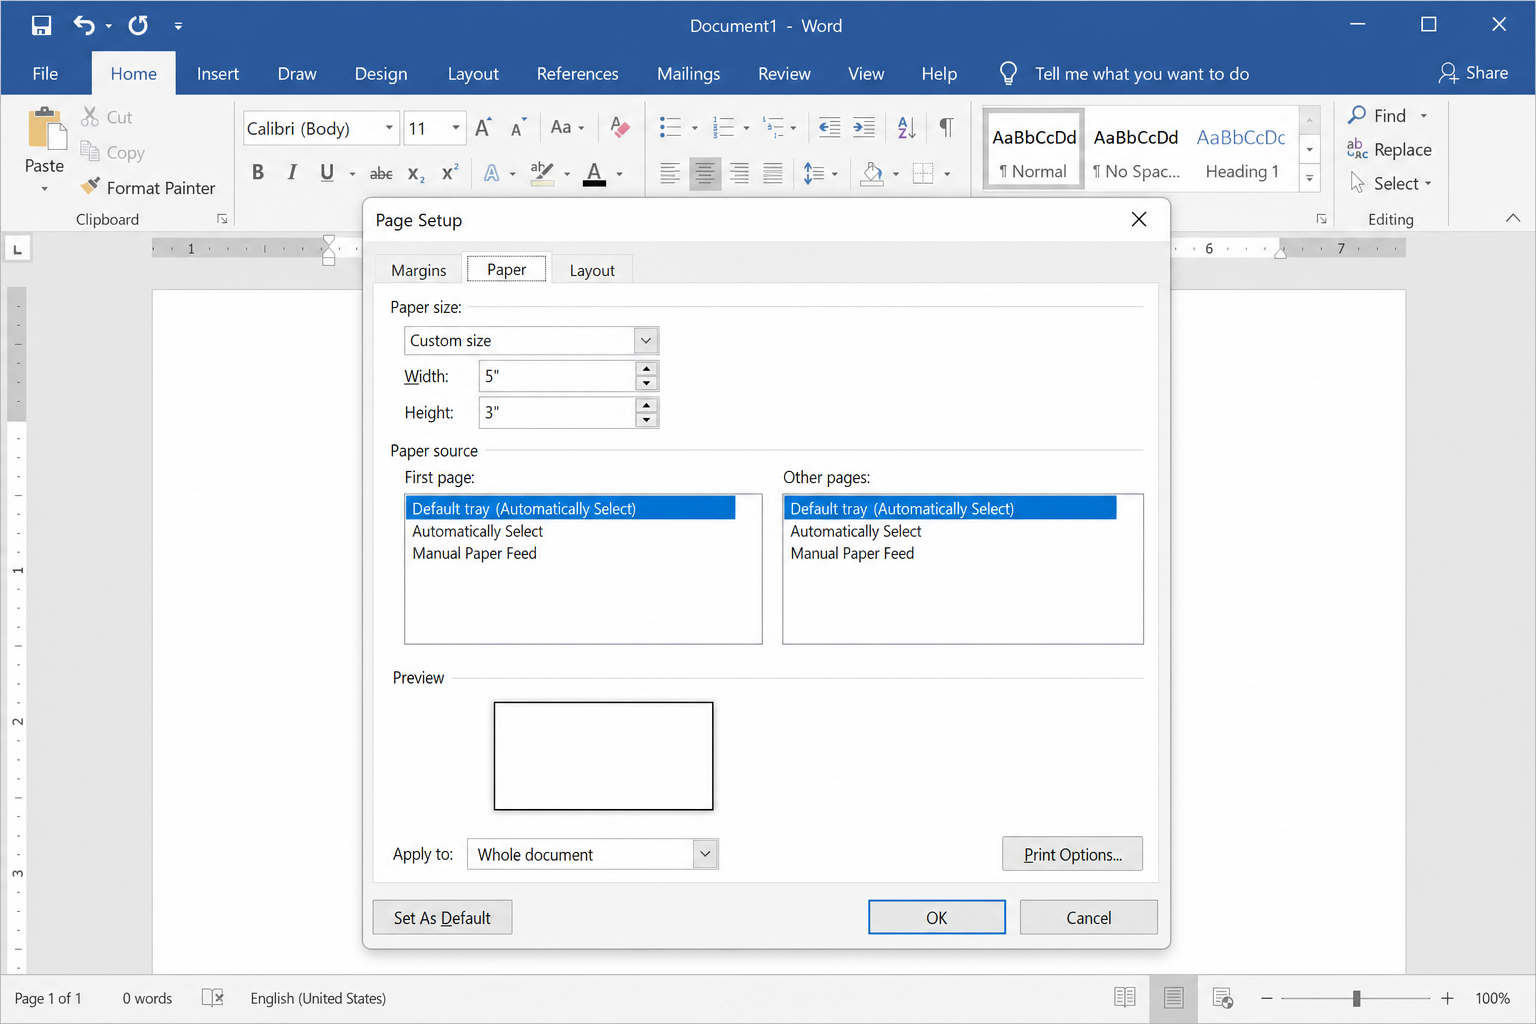This screenshot has width=1536, height=1024.
Task: Undo the last action
Action: (84, 25)
